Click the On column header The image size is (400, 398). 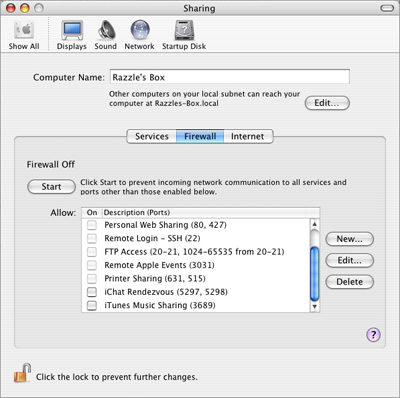click(92, 213)
